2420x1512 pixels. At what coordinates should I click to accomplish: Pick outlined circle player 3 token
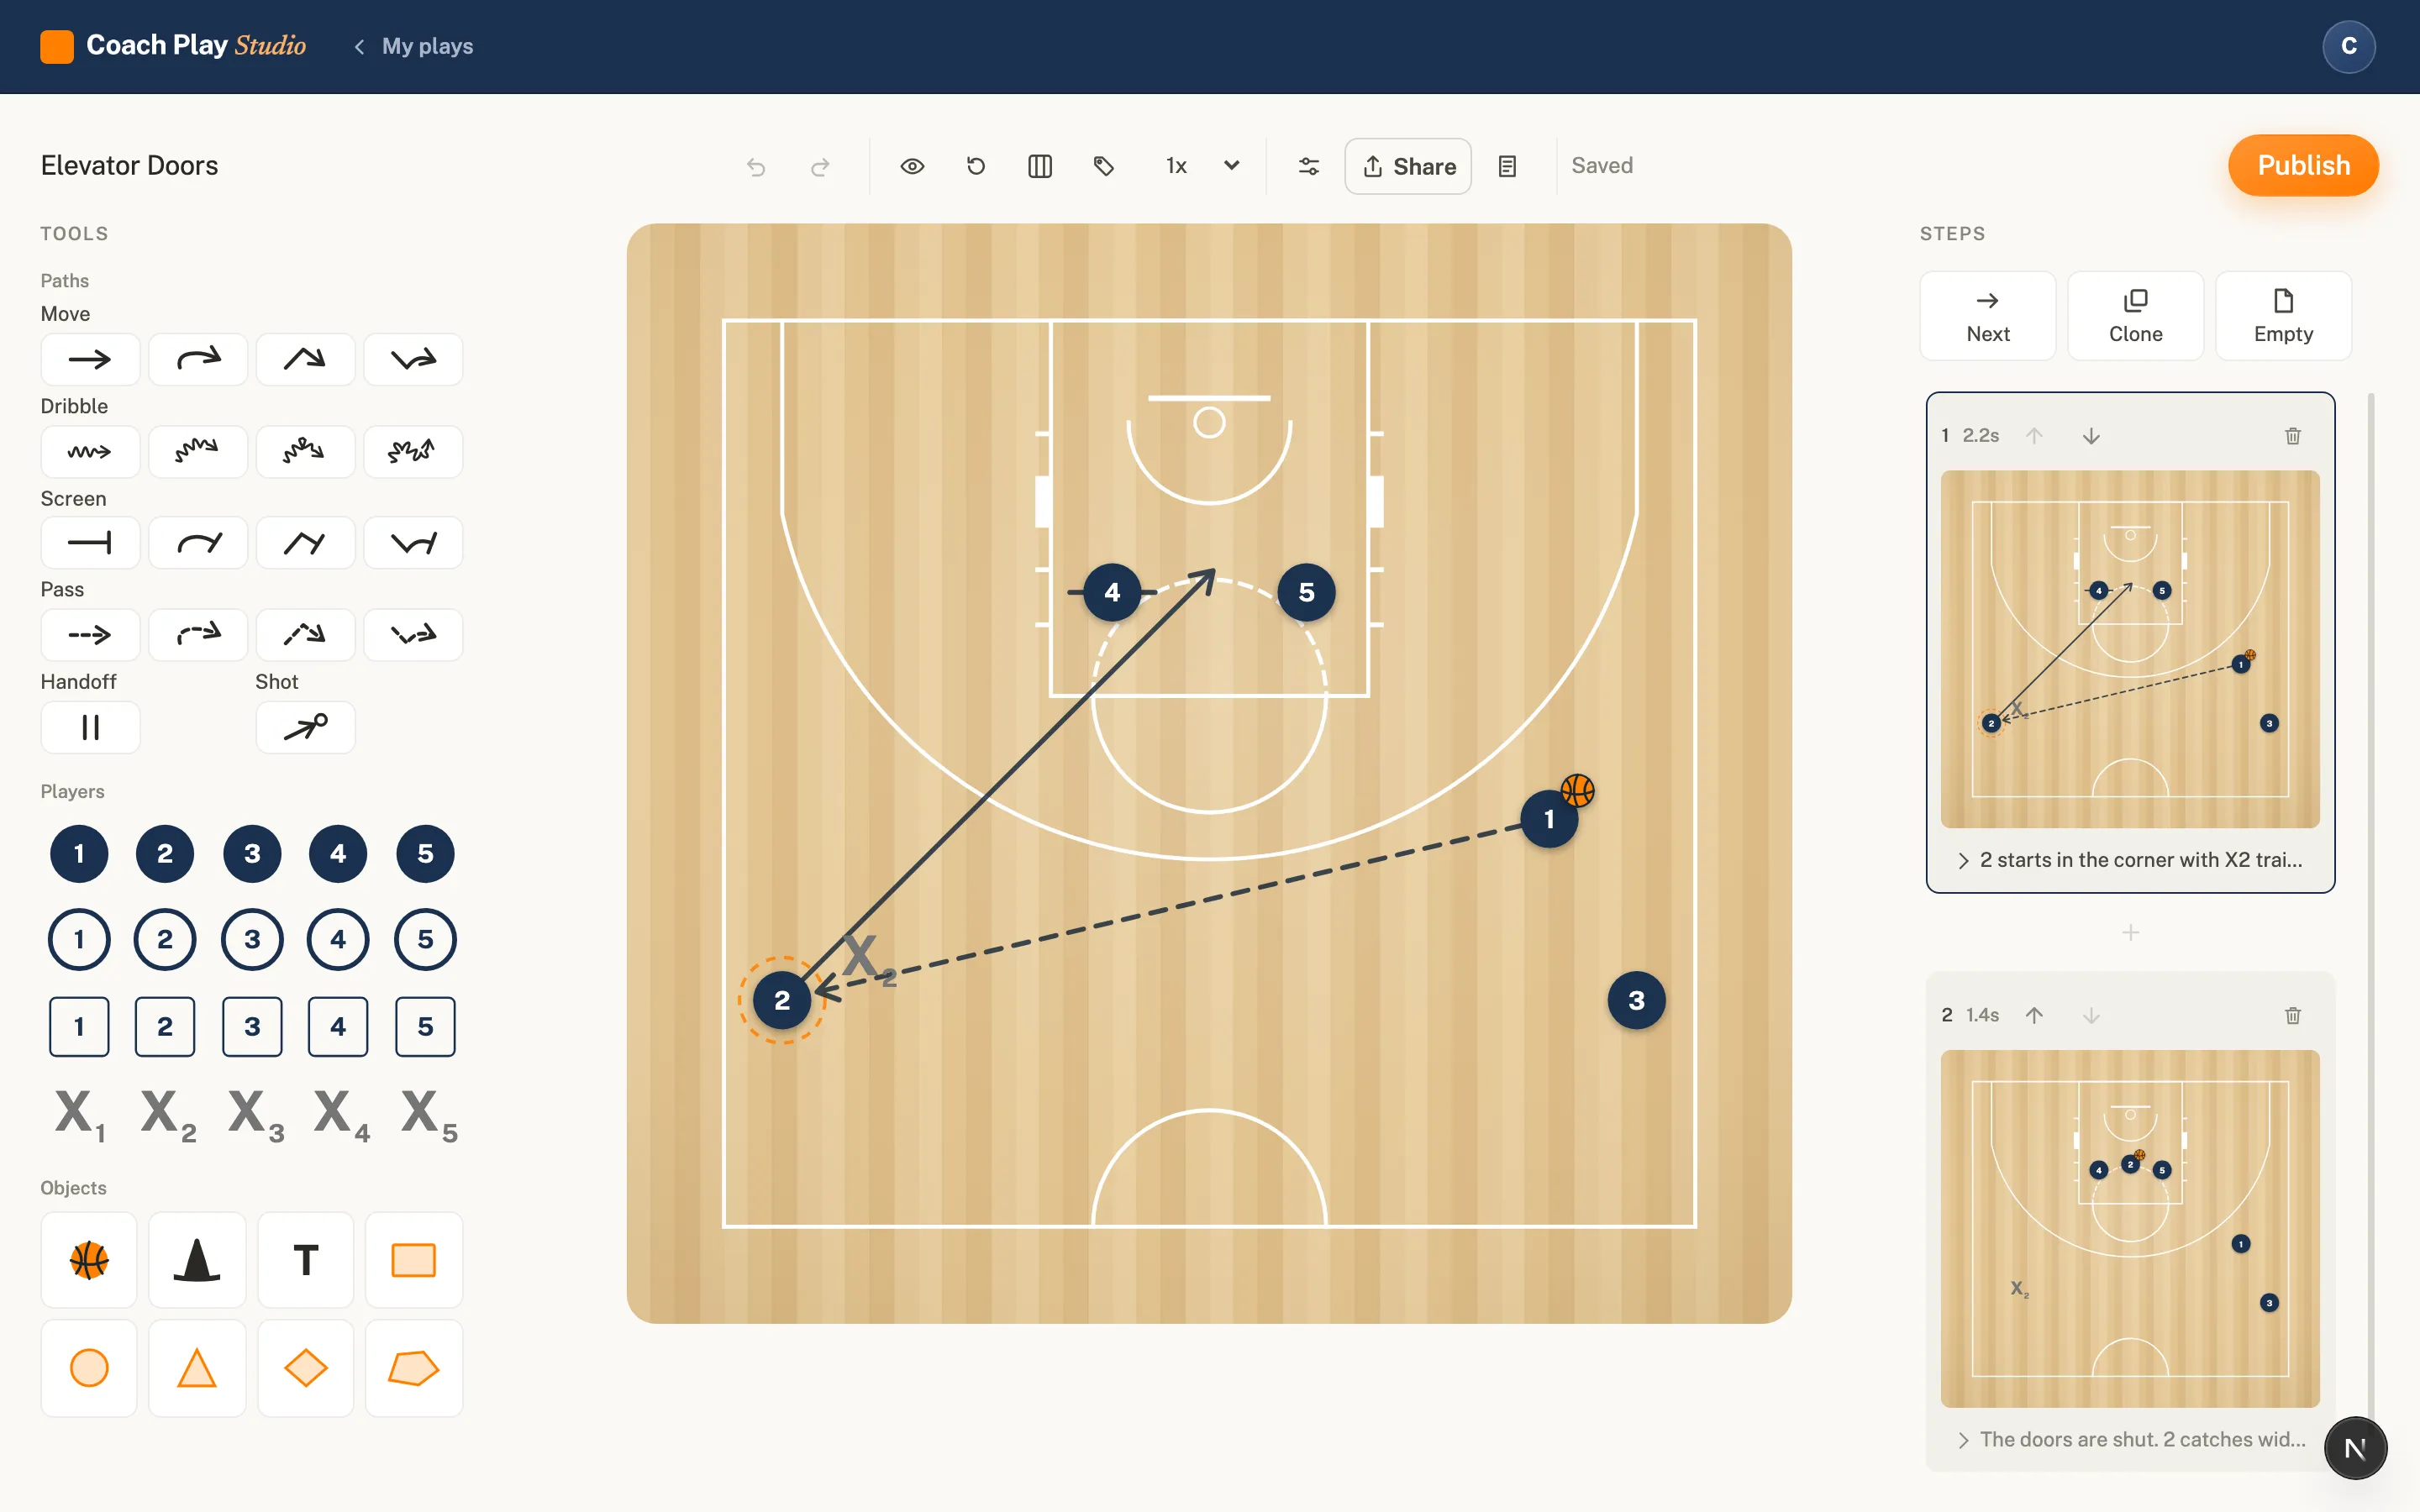click(252, 940)
